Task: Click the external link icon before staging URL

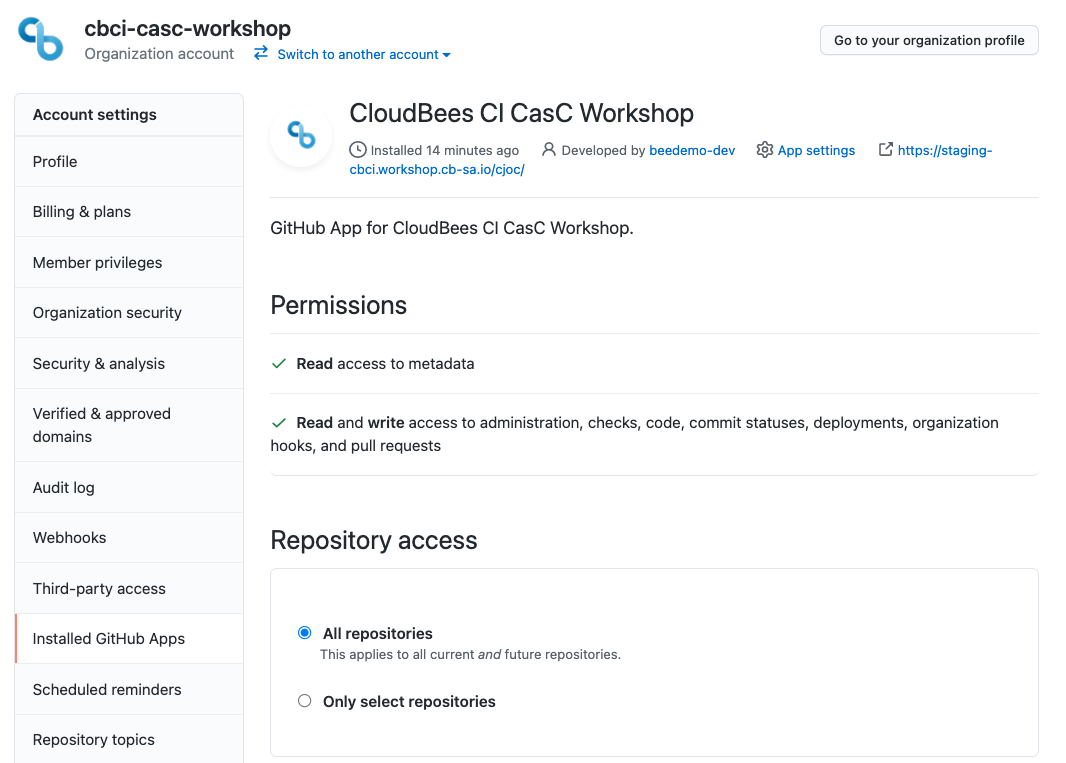Action: point(885,148)
